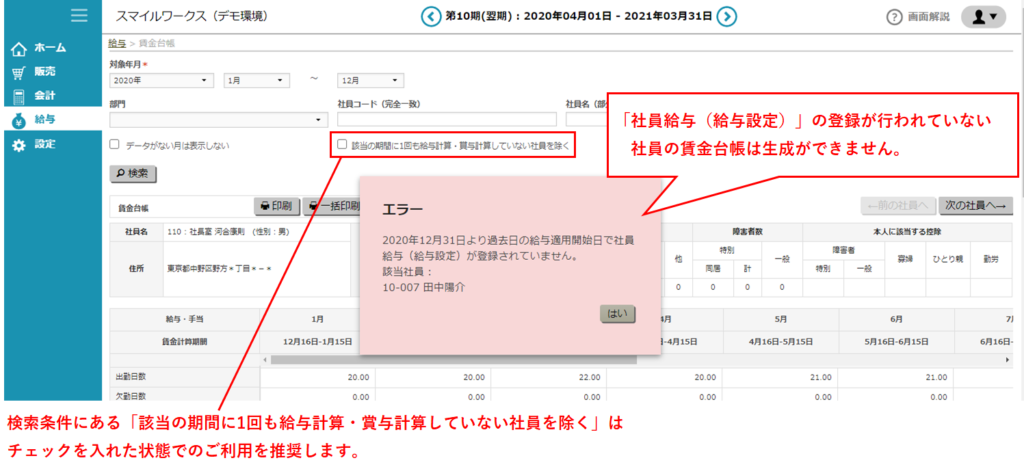Click the 本人に該当する控除 header
Screen dimensions: 1024x469
[x=907, y=231]
